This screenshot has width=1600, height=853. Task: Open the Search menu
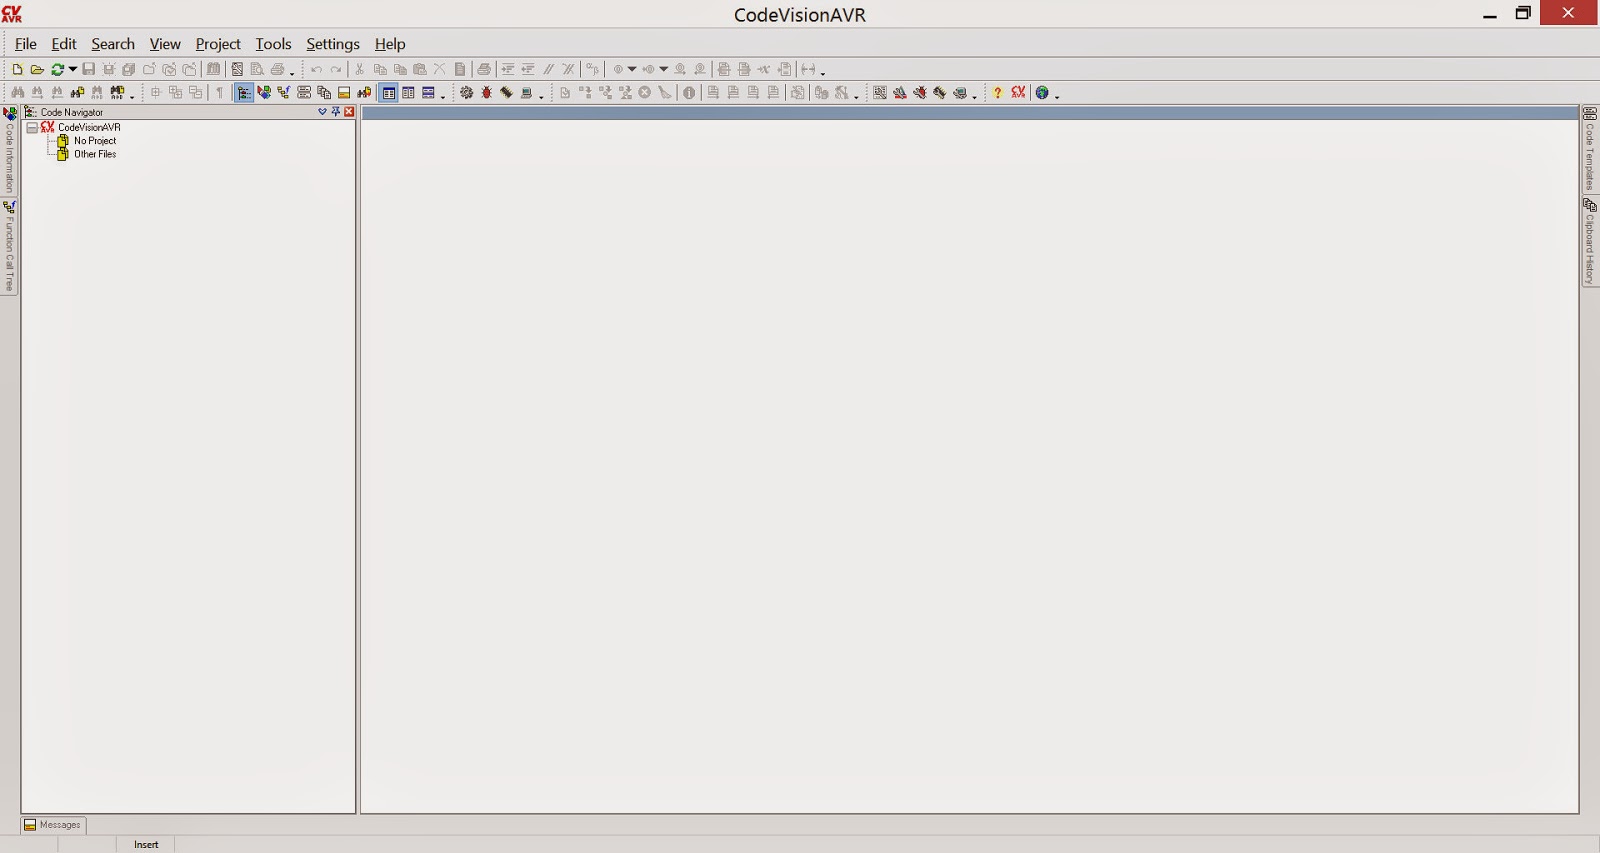pos(113,44)
